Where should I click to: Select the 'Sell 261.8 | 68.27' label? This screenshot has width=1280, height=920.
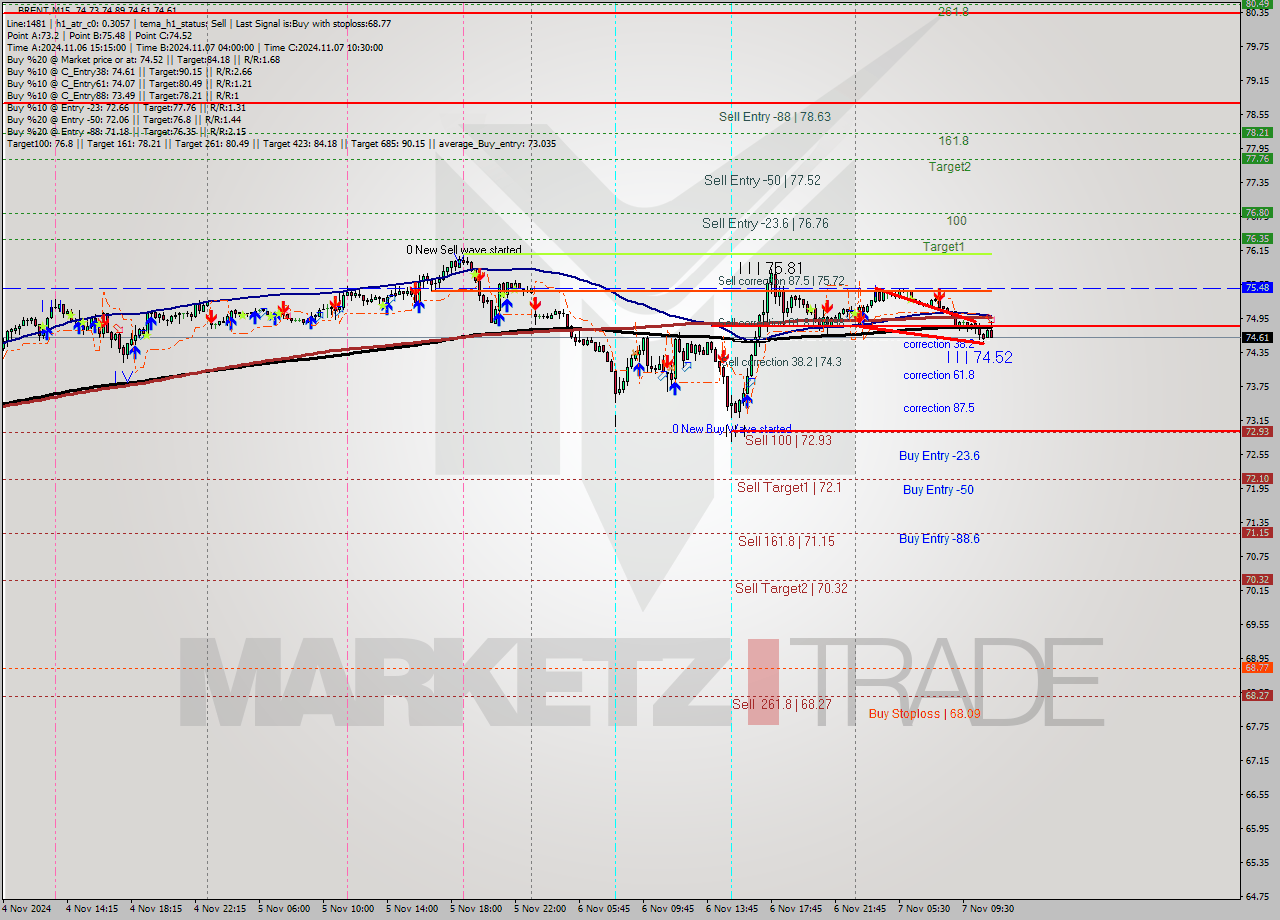781,705
